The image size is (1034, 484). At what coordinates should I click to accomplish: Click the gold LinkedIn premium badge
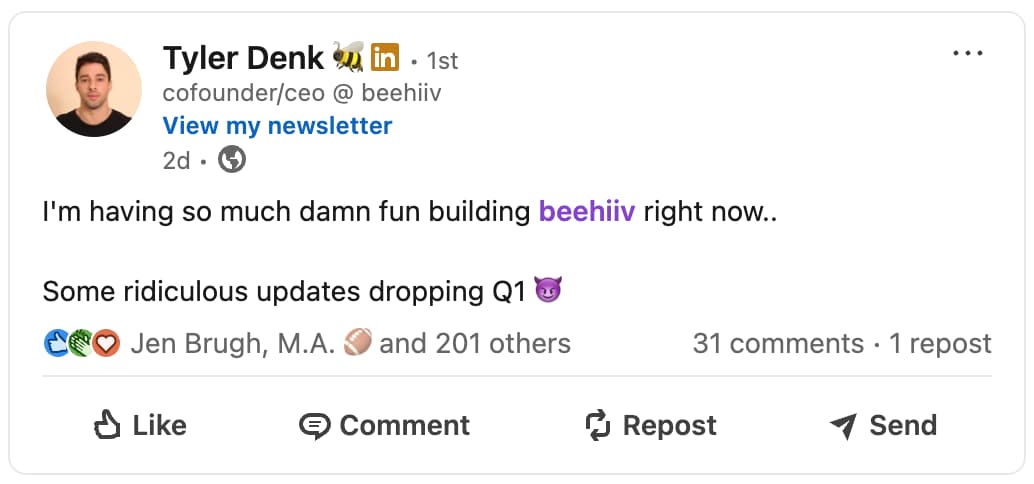pyautogui.click(x=385, y=58)
